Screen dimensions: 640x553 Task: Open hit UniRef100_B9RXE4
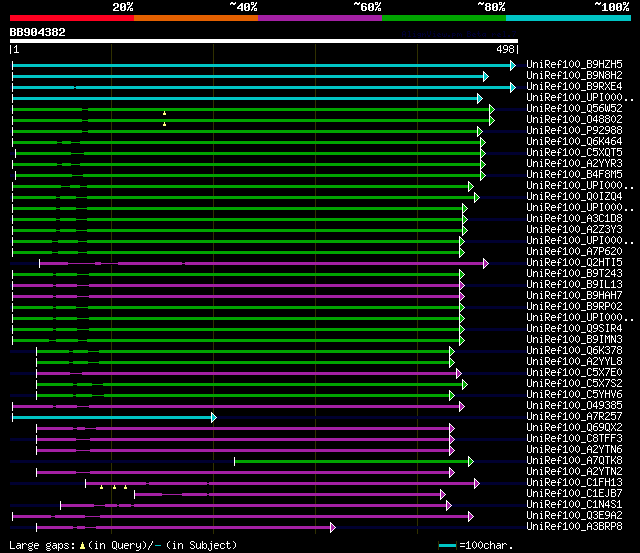pos(574,87)
